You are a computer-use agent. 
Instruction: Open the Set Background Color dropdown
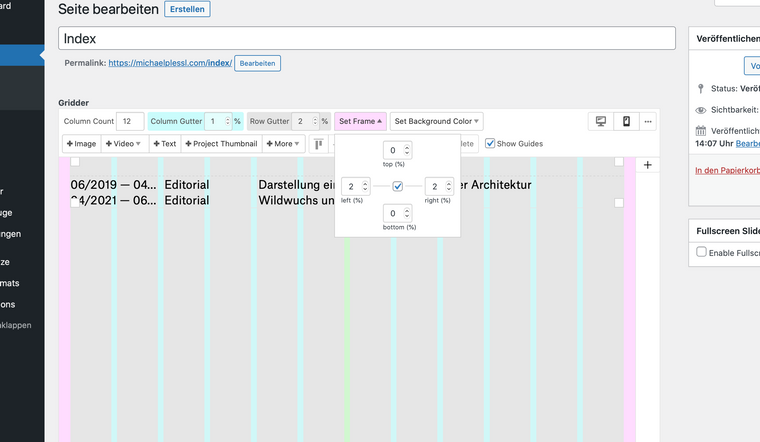(x=437, y=121)
